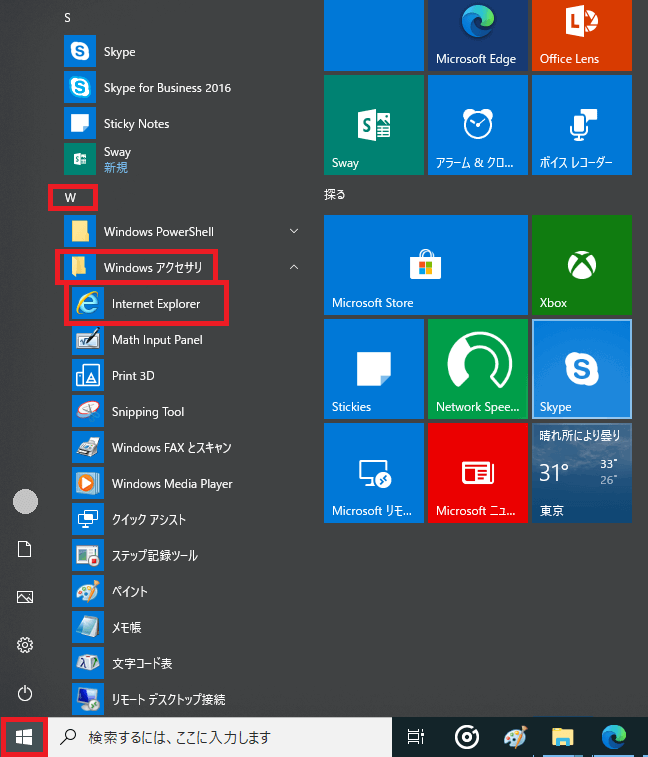This screenshot has height=757, width=648.
Task: Launch Skype for Business 2016
Action: pos(183,87)
